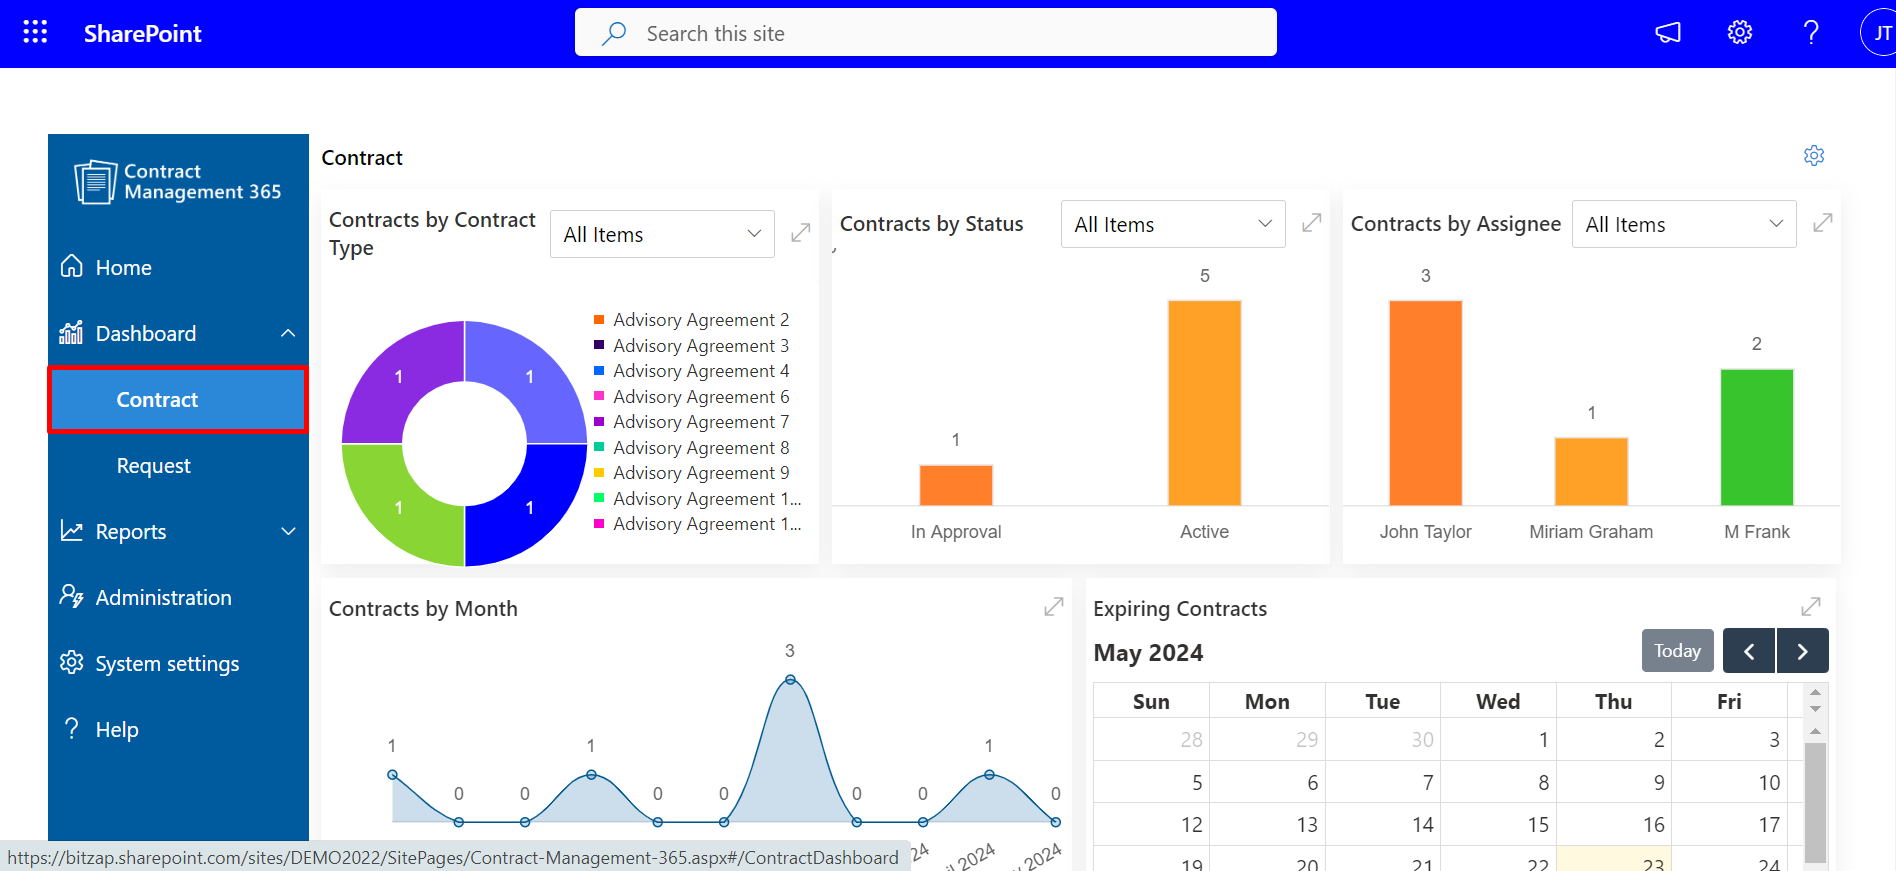Click the lime green donut segment
This screenshot has height=871, width=1896.
pos(398,508)
